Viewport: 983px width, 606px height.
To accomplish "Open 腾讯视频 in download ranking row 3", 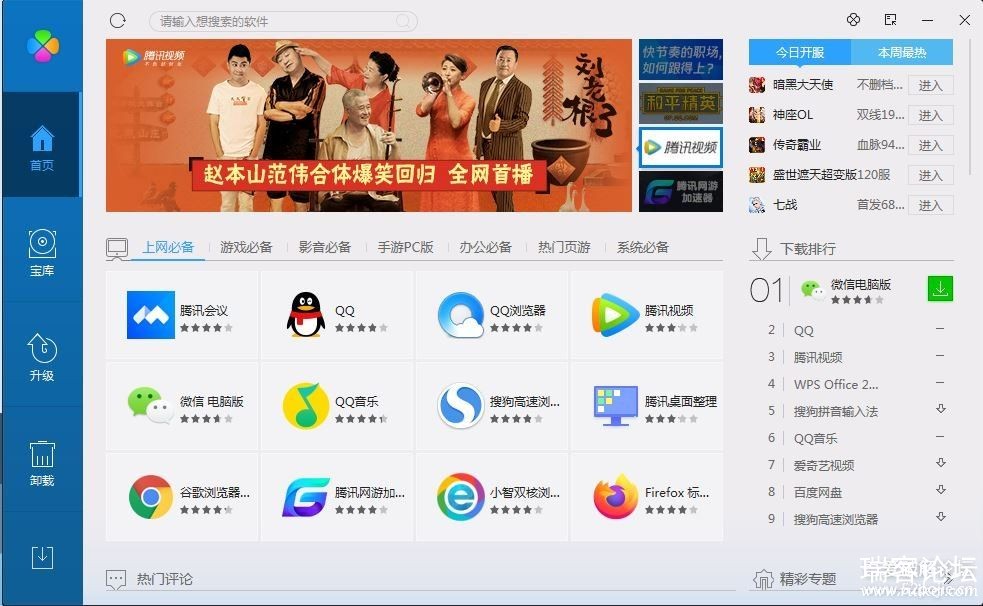I will click(817, 357).
